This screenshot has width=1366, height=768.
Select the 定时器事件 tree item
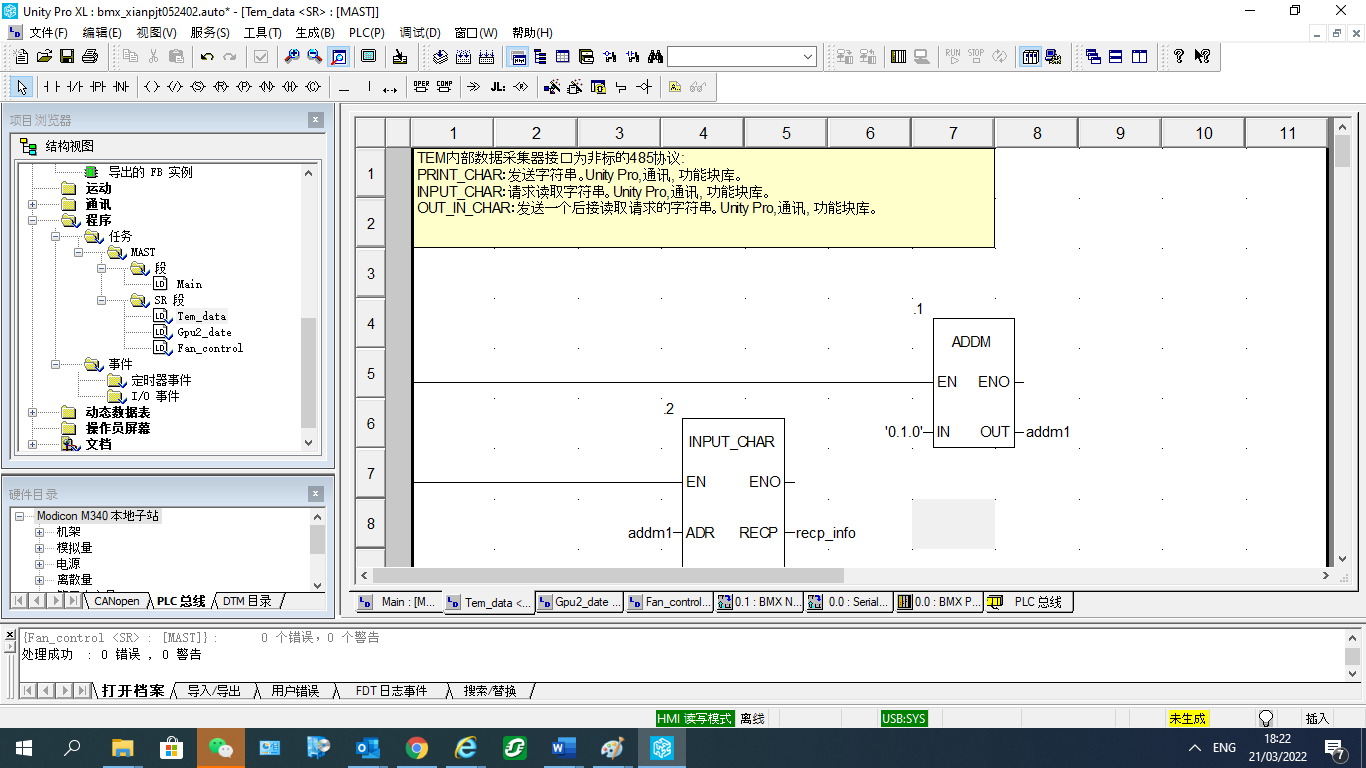[x=161, y=380]
